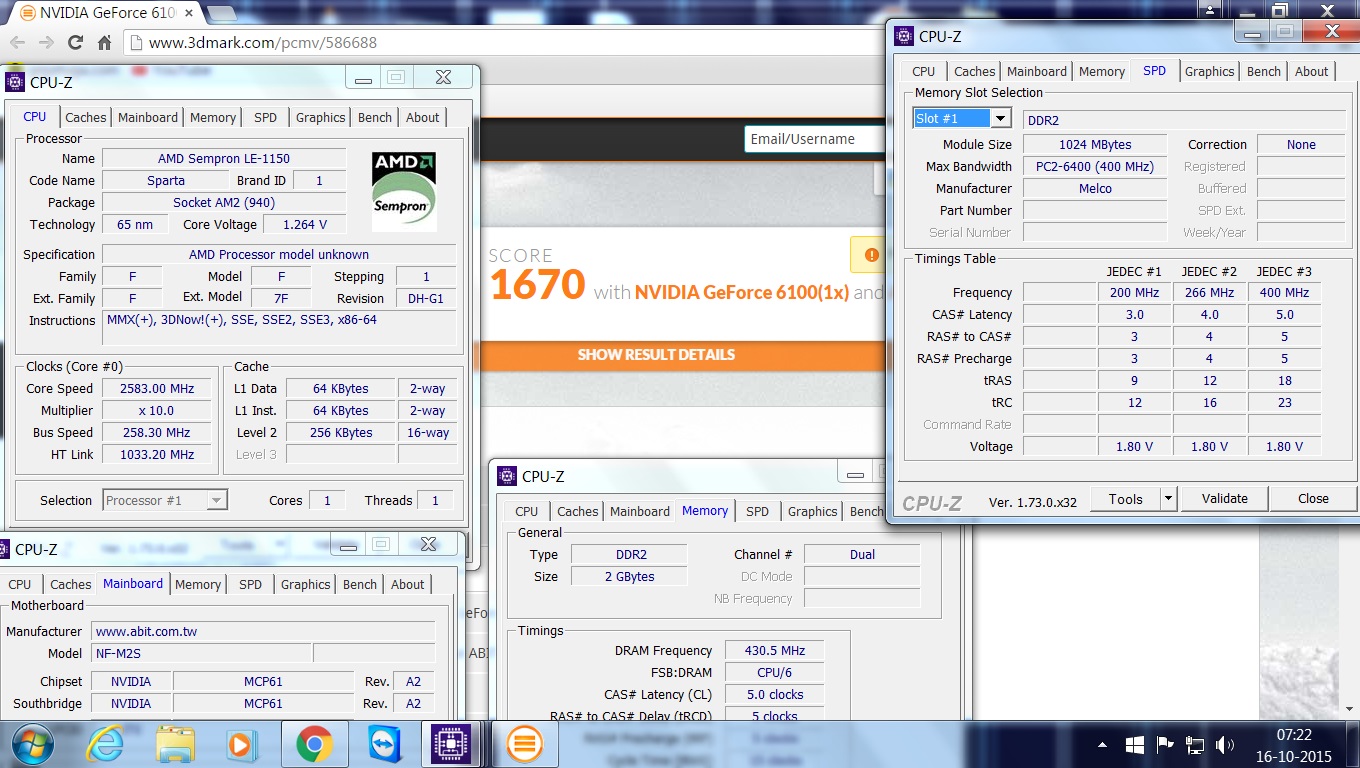Open system menu icon of CPU-Z CPU window
Image resolution: width=1360 pixels, height=768 pixels.
(x=15, y=82)
